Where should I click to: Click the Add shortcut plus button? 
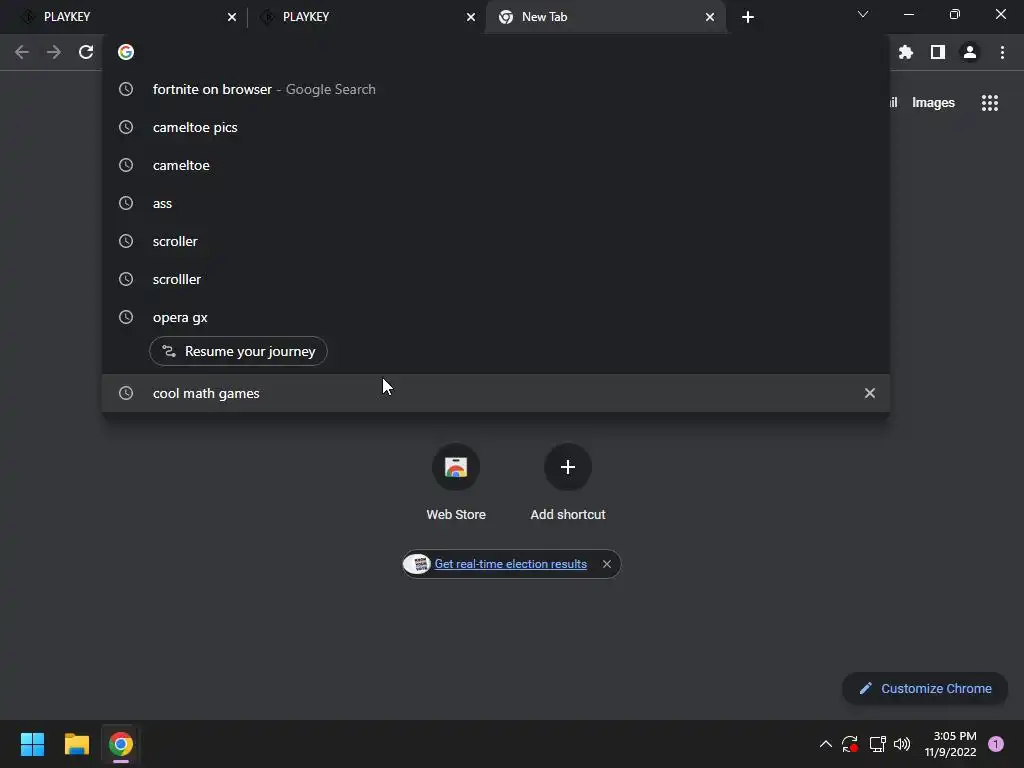(568, 467)
